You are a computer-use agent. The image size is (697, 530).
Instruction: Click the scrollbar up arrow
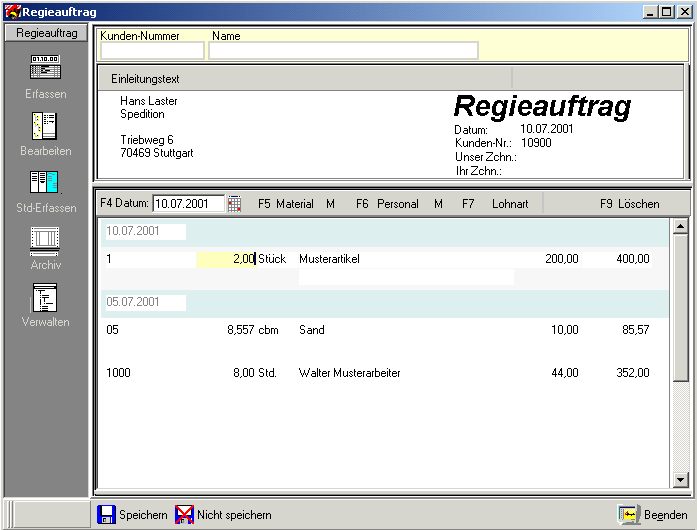click(x=681, y=226)
